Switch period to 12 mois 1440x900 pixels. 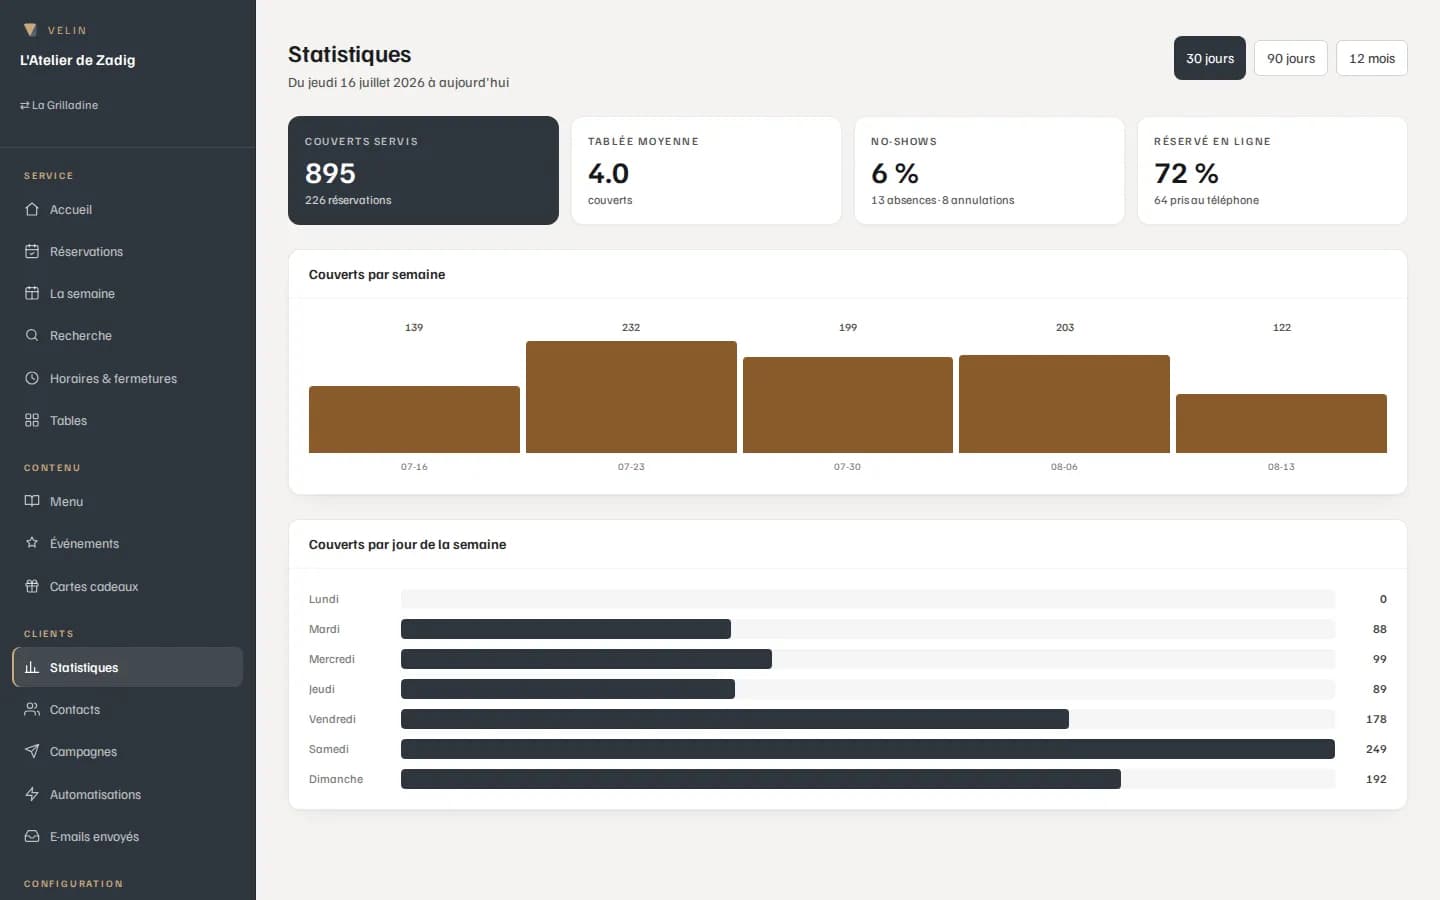click(1372, 58)
